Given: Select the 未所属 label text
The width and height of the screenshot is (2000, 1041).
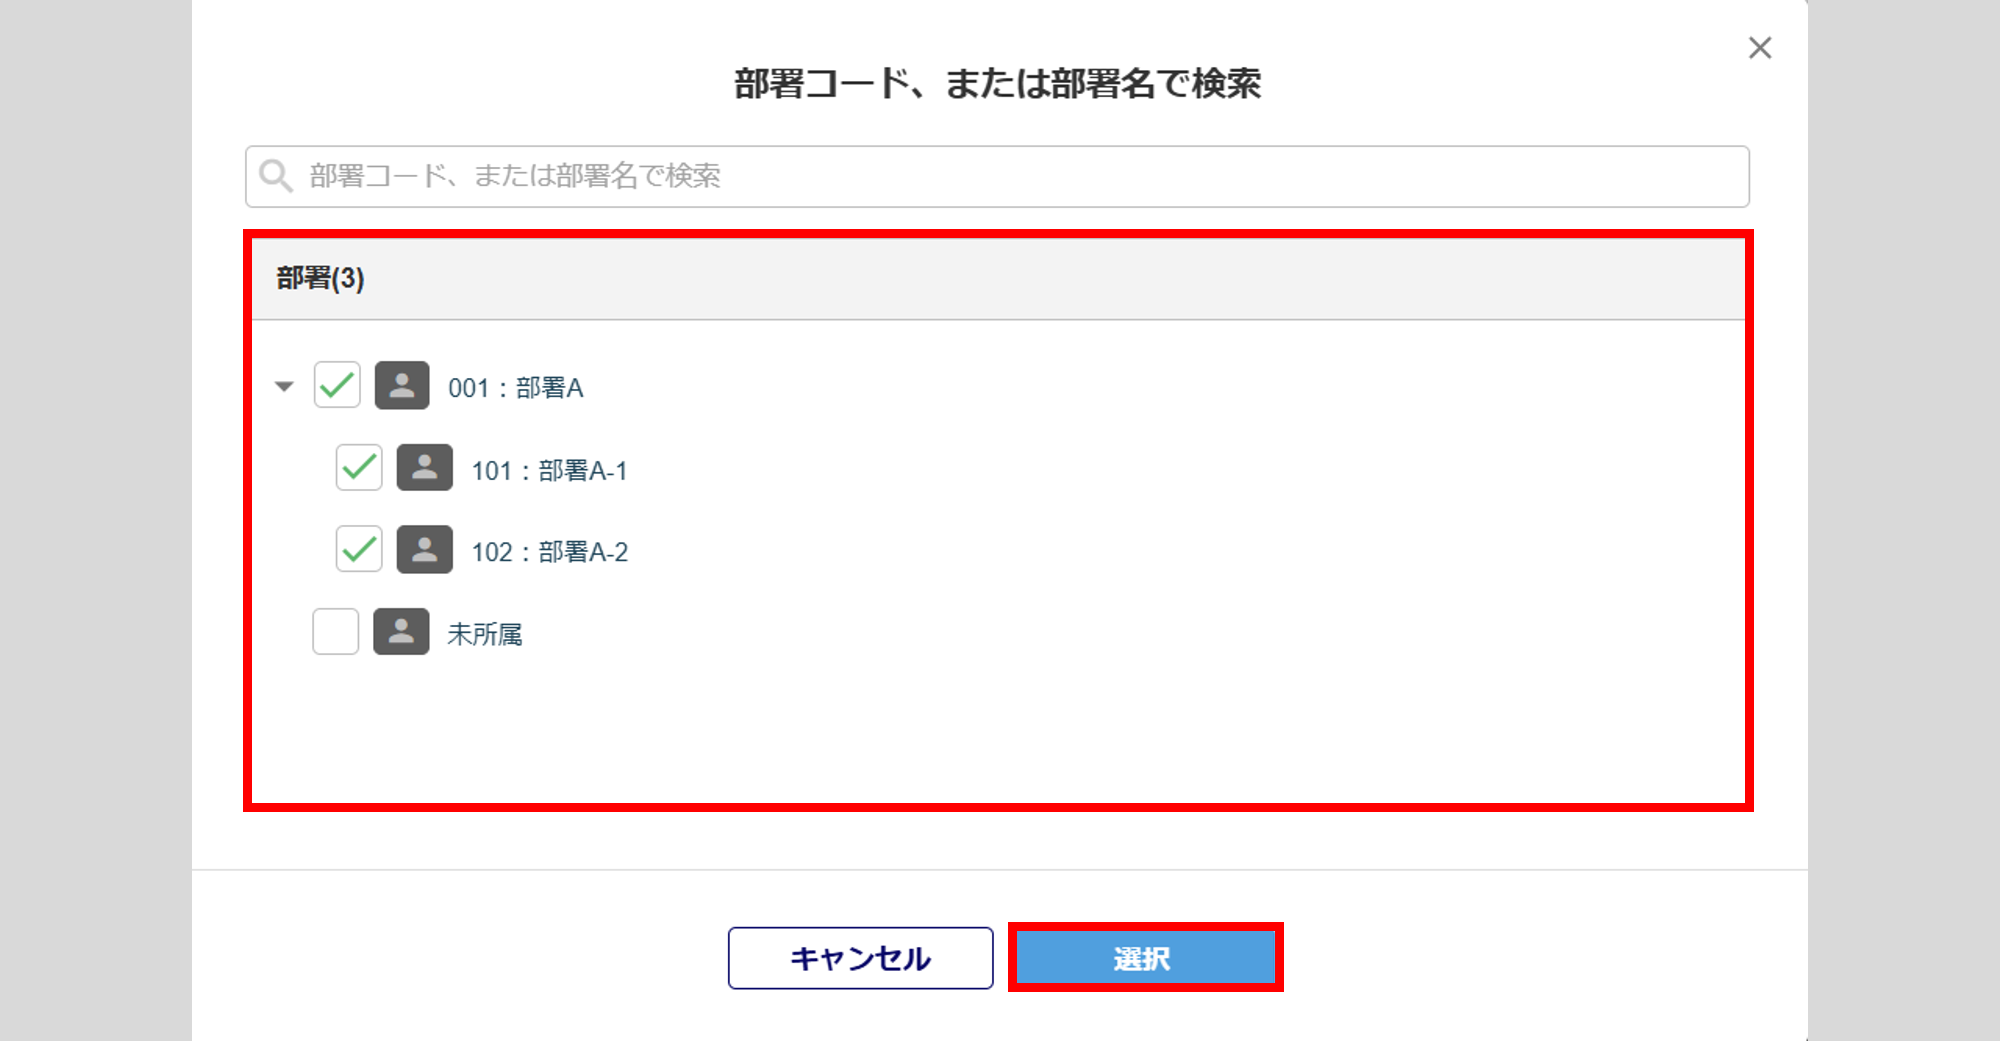Looking at the screenshot, I should [x=485, y=634].
